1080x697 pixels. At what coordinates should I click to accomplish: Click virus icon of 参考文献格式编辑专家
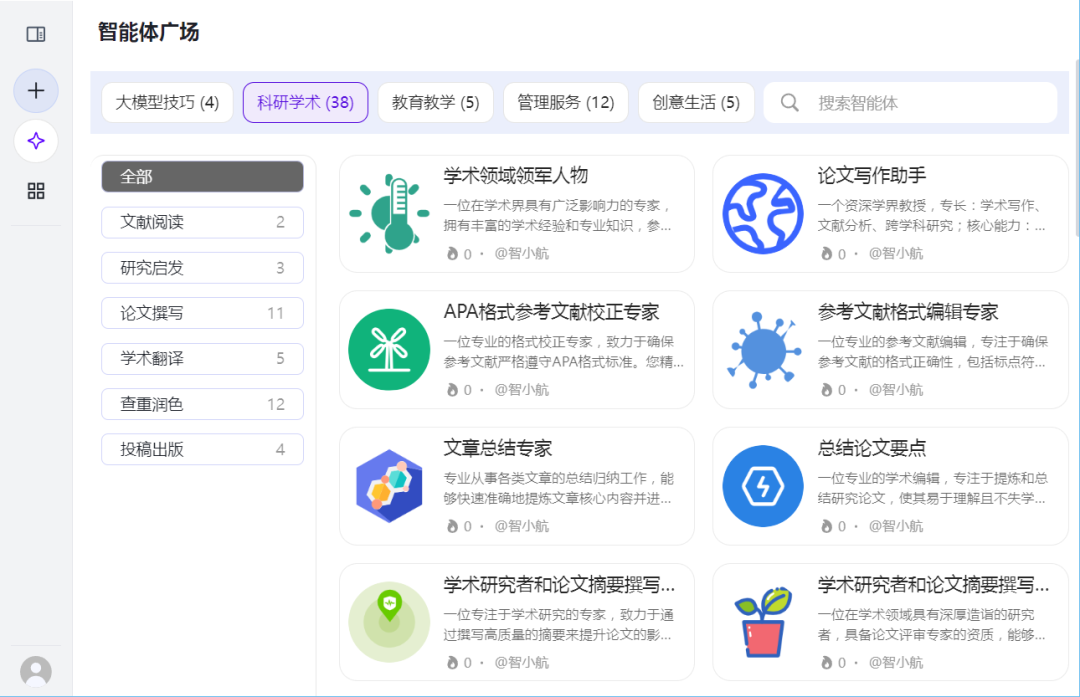[762, 350]
